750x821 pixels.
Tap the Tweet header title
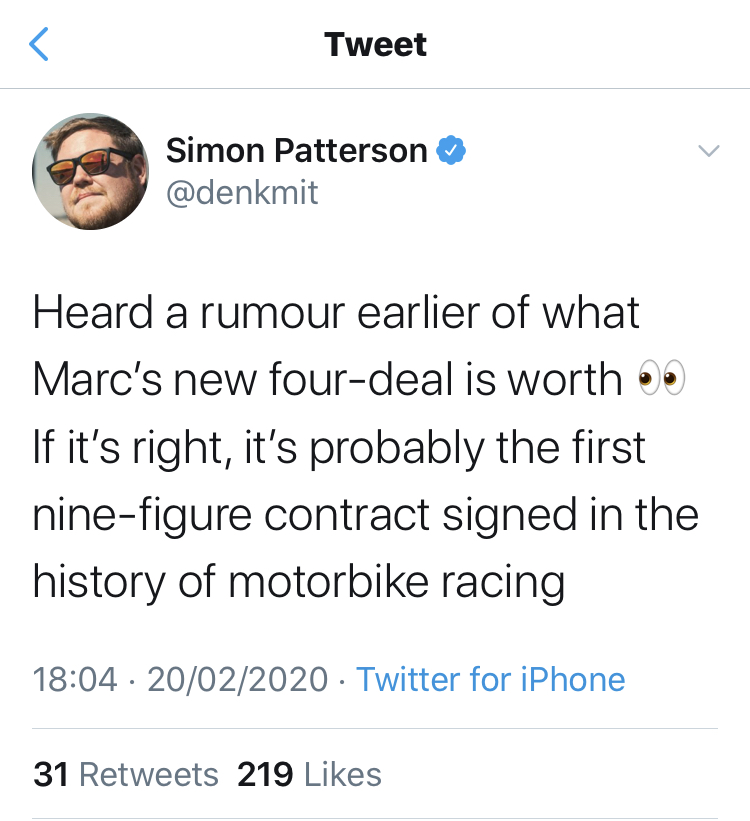[375, 44]
